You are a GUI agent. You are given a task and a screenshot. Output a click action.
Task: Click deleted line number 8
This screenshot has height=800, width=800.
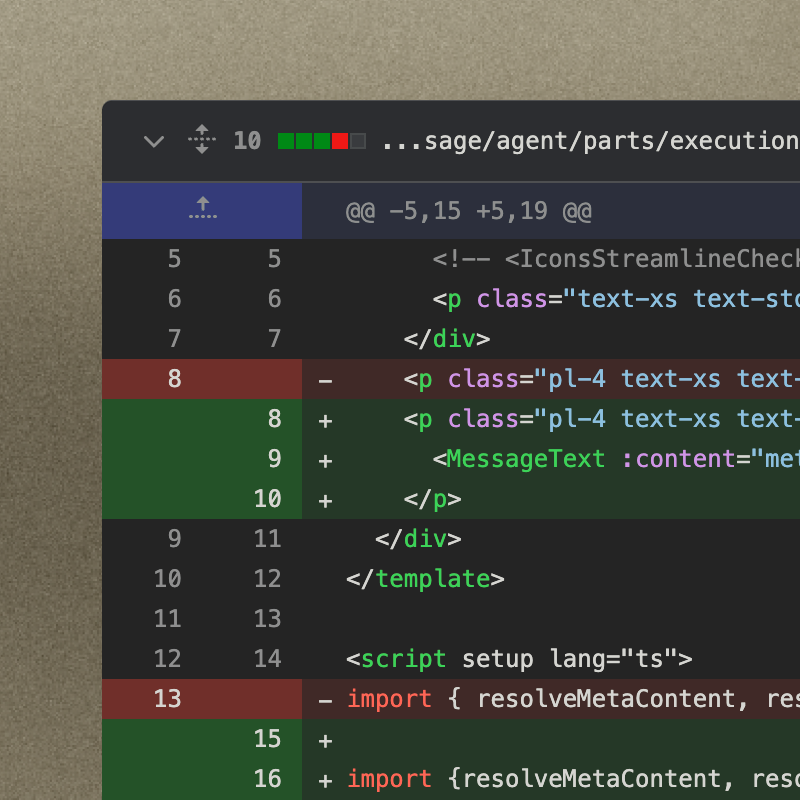174,379
